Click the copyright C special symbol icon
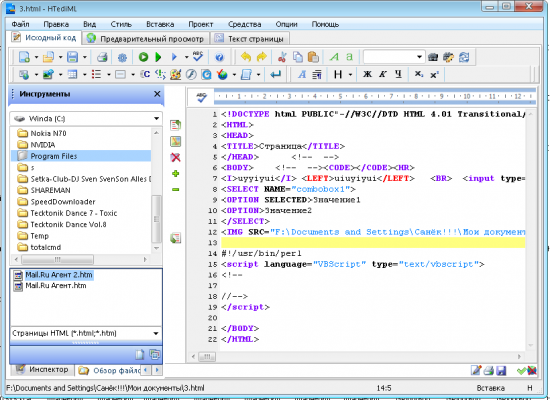Viewport: 550px width, 400px height. point(145,74)
